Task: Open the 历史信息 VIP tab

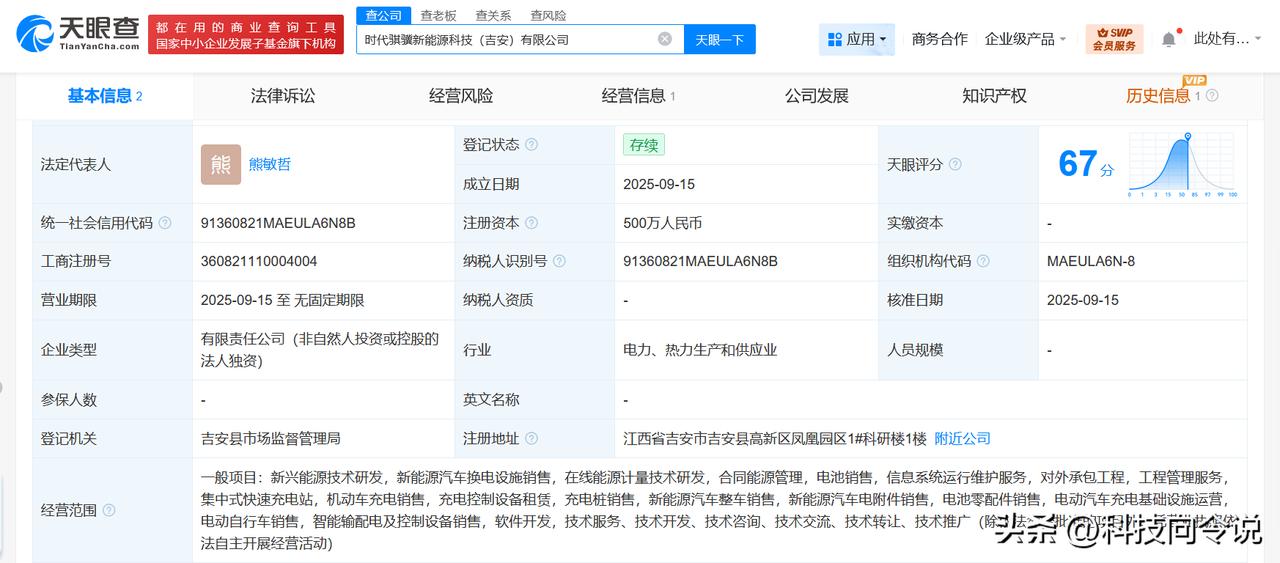Action: coord(1158,96)
